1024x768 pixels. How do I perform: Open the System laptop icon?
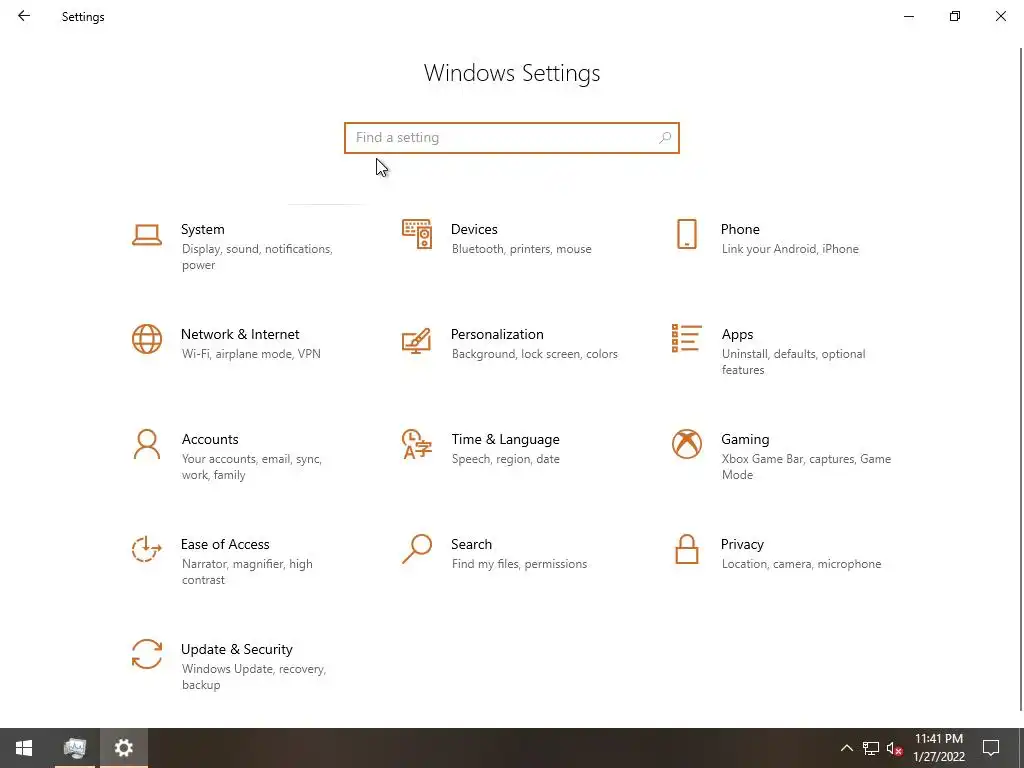[147, 234]
